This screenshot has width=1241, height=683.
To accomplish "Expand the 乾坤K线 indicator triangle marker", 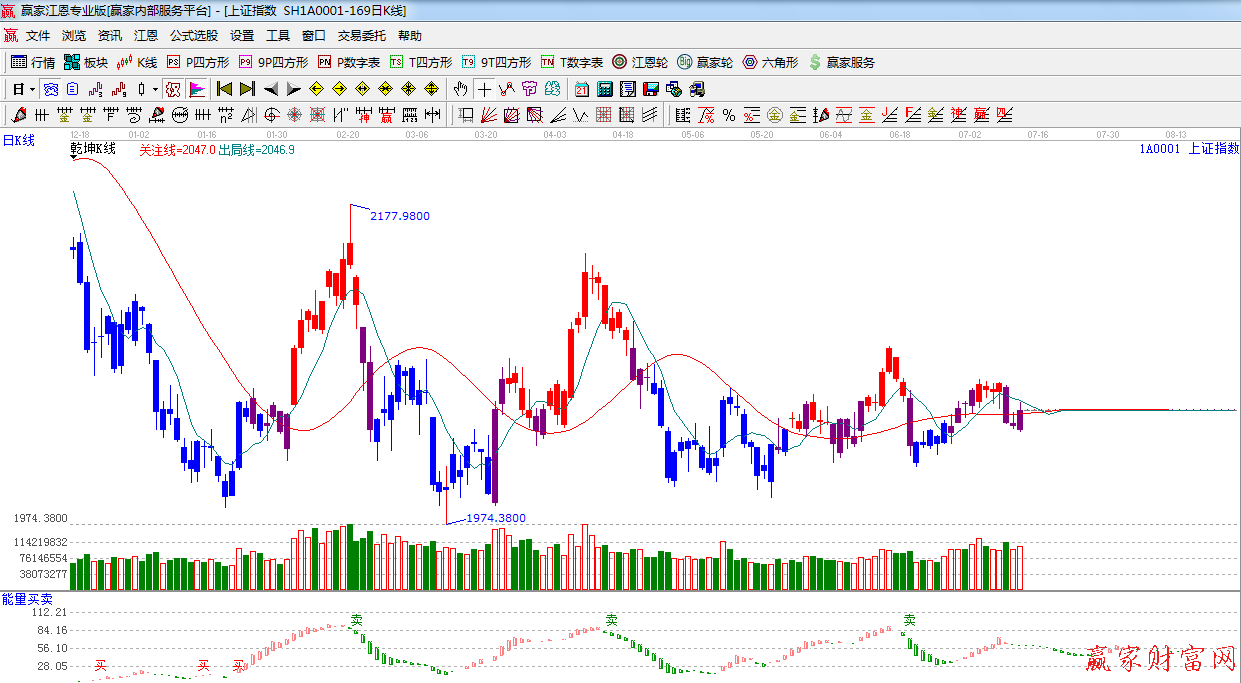I will point(74,159).
